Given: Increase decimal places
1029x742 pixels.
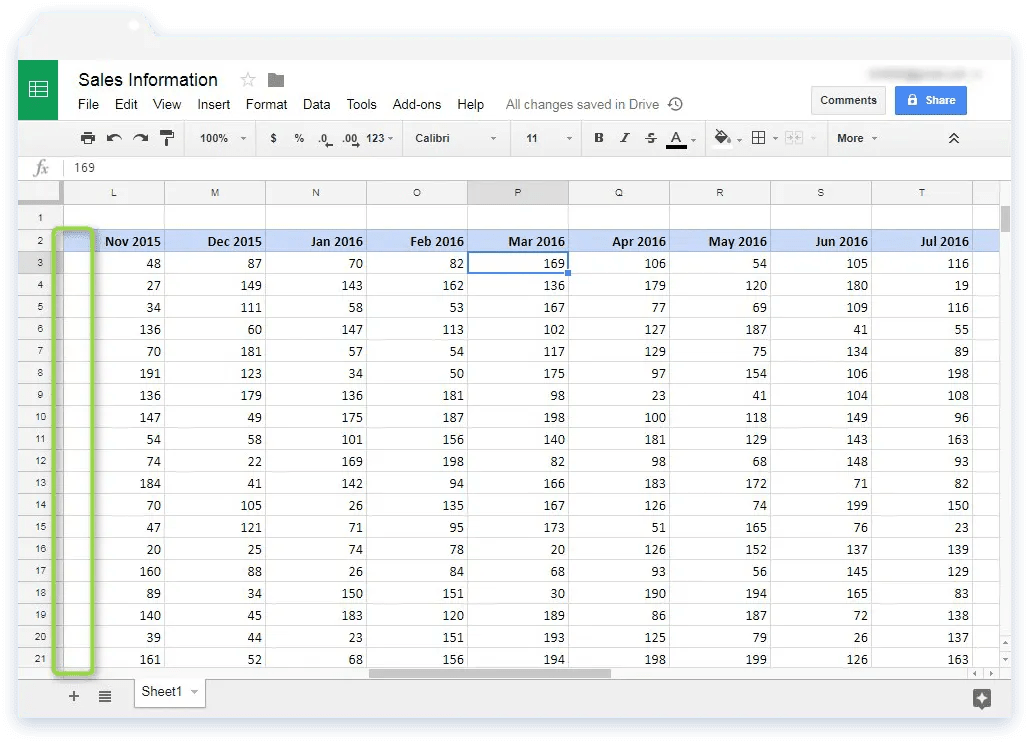Looking at the screenshot, I should 350,138.
